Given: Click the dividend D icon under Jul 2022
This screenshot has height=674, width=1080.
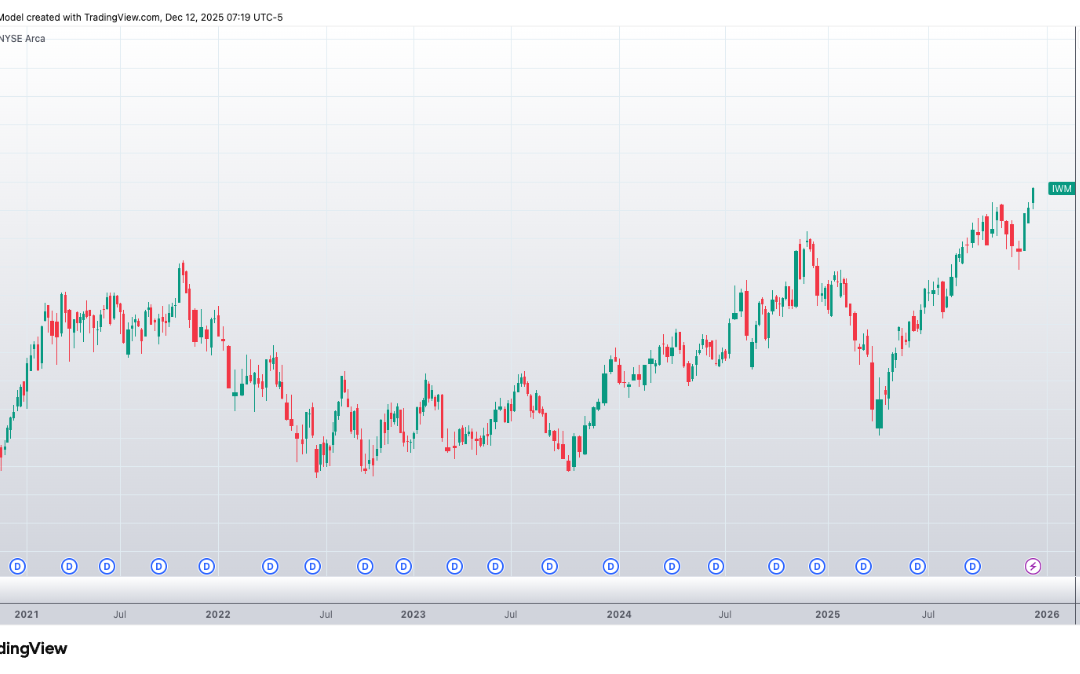Looking at the screenshot, I should (x=312, y=566).
